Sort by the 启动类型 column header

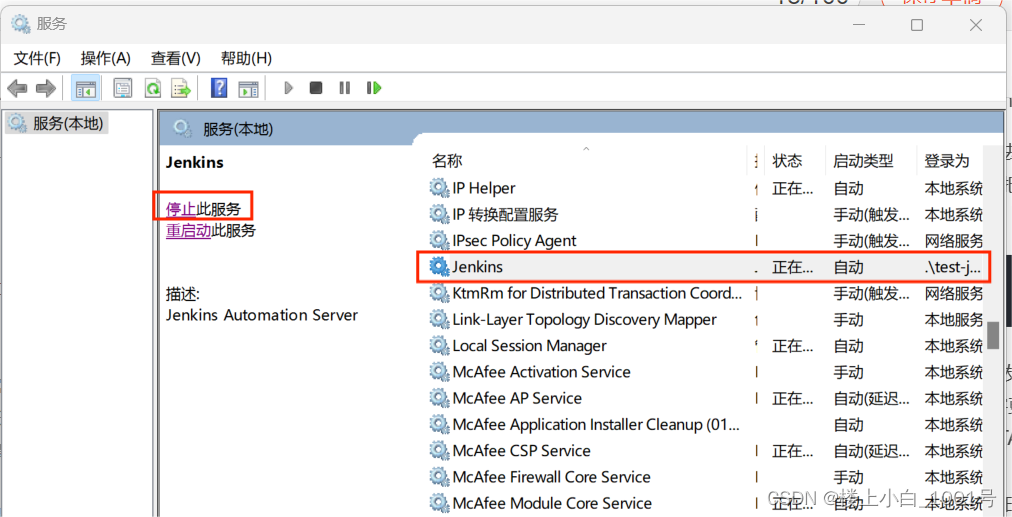[x=864, y=161]
